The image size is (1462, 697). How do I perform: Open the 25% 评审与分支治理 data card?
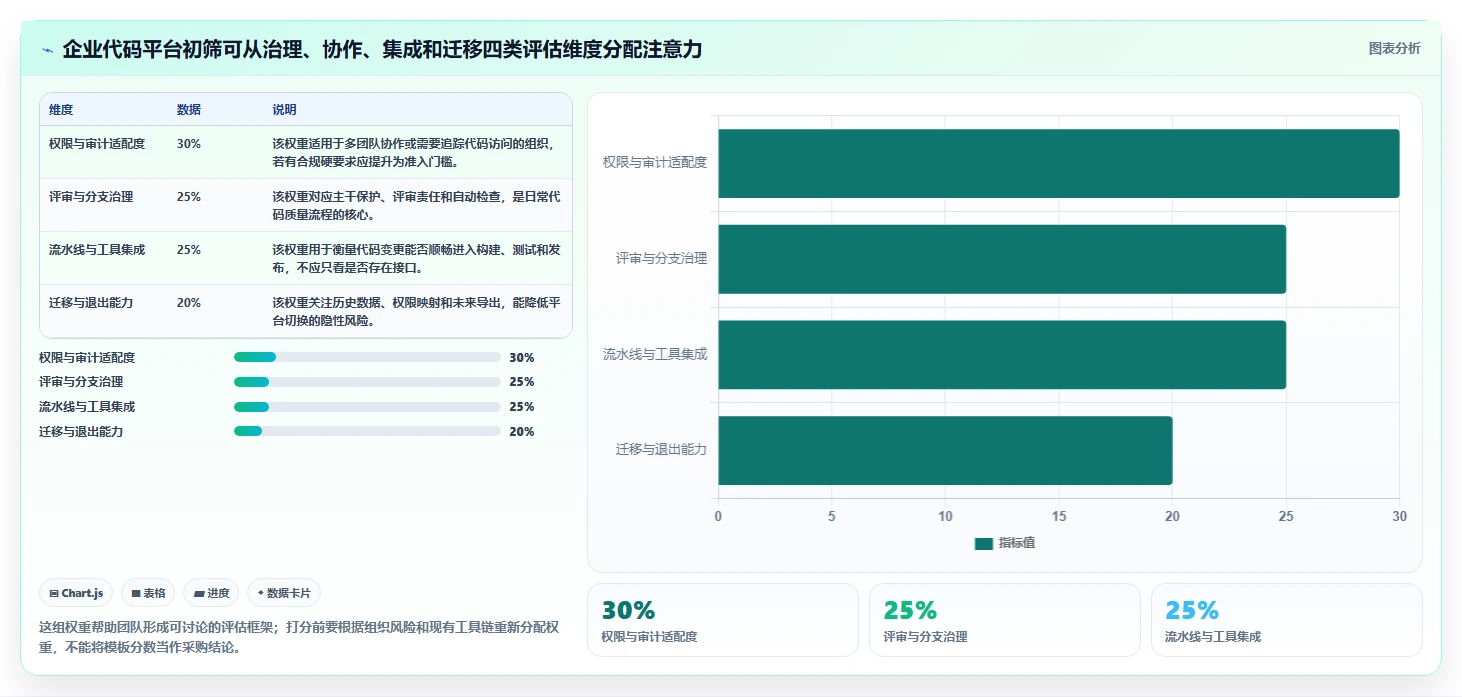(1005, 620)
